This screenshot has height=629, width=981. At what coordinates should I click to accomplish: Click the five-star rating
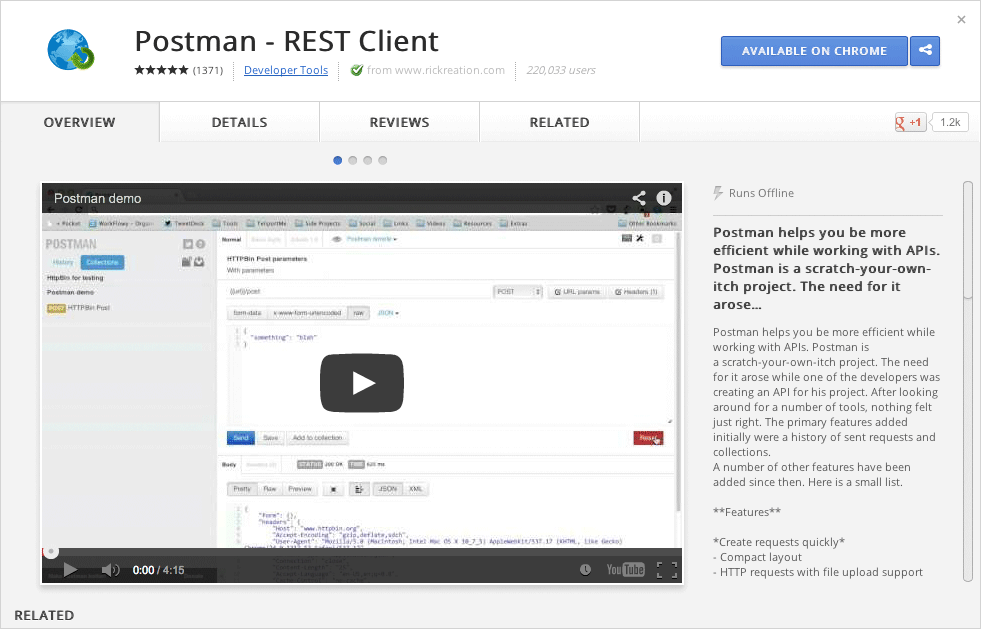pos(161,70)
